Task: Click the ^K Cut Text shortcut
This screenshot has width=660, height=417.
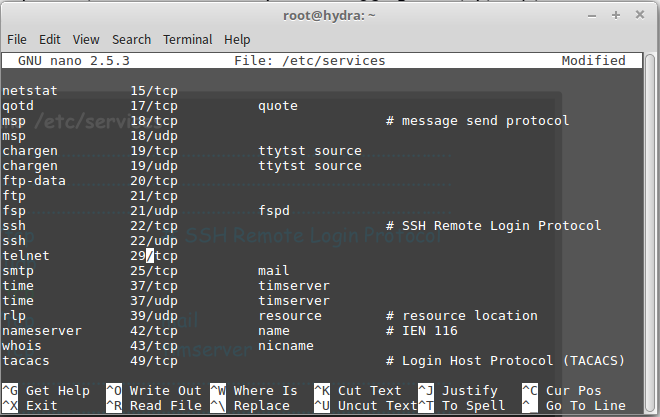Action: (x=358, y=390)
